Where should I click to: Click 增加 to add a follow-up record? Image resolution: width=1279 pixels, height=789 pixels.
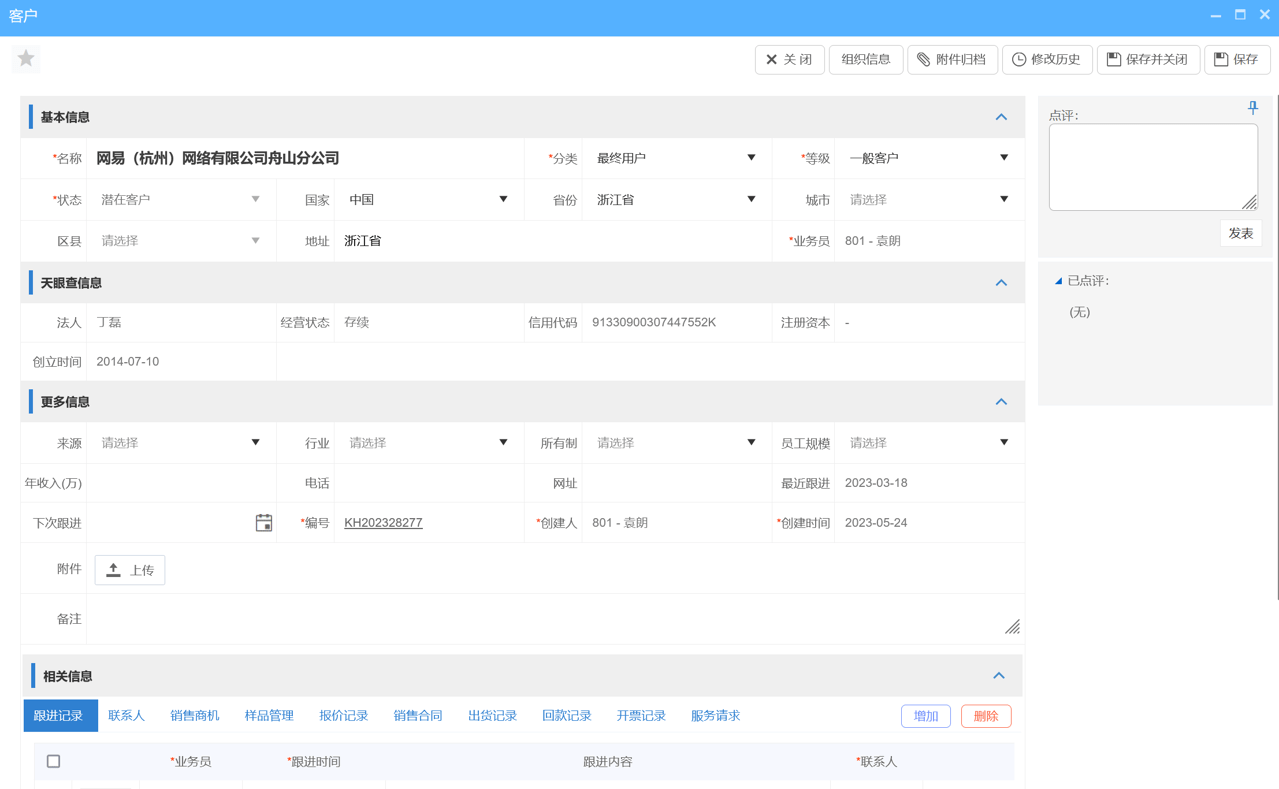coord(925,715)
